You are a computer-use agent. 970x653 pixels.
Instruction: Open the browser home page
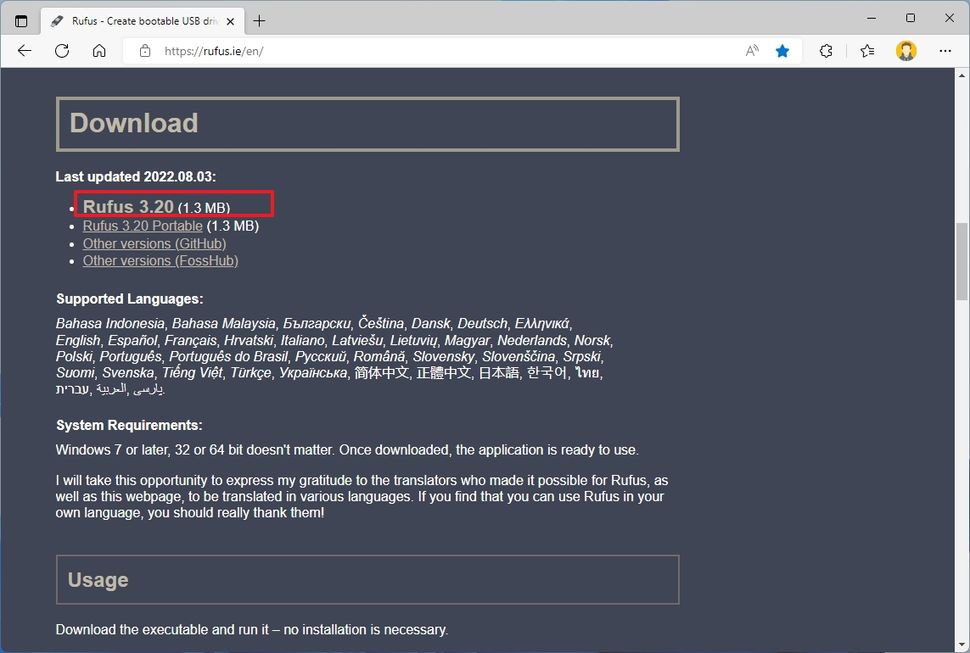98,51
